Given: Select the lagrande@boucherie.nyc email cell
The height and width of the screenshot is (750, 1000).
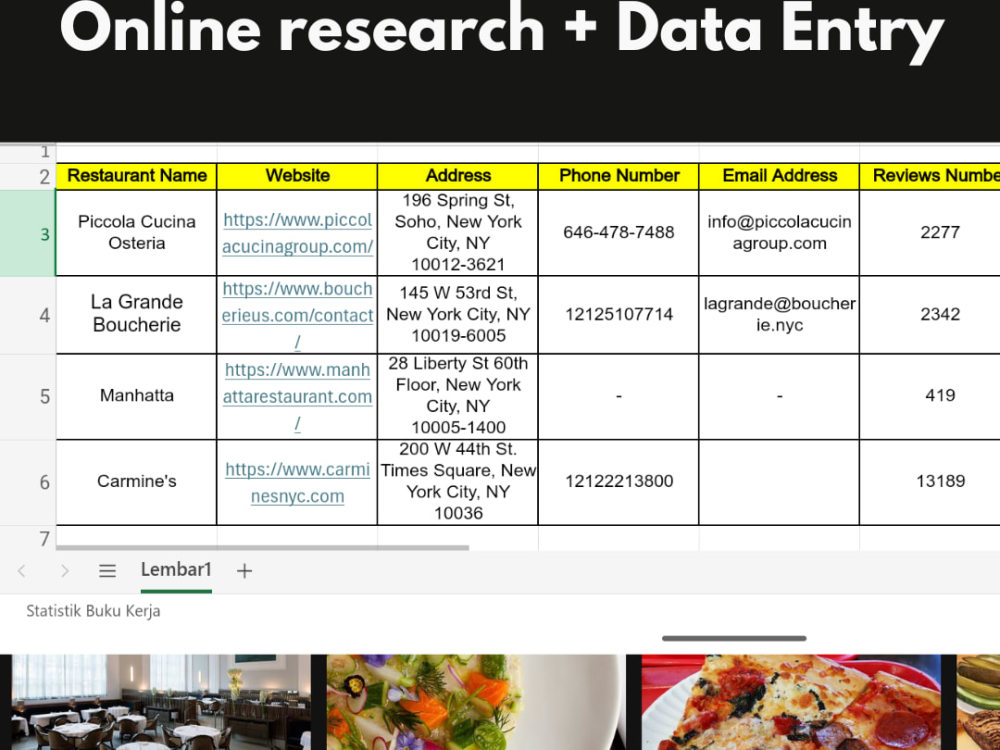Looking at the screenshot, I should [x=779, y=315].
